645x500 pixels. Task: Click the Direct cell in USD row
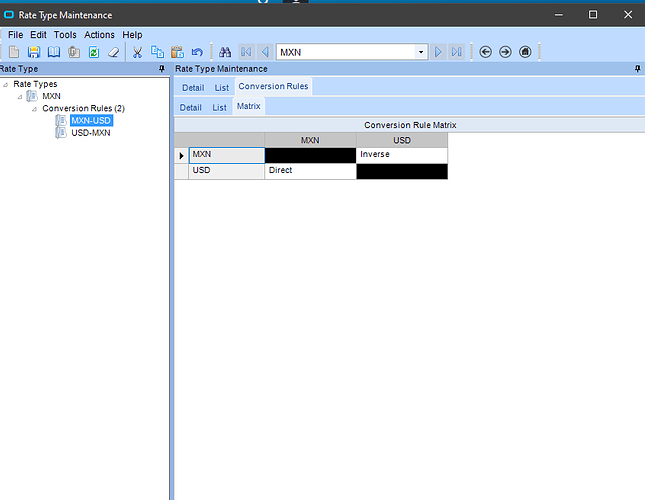(x=310, y=171)
